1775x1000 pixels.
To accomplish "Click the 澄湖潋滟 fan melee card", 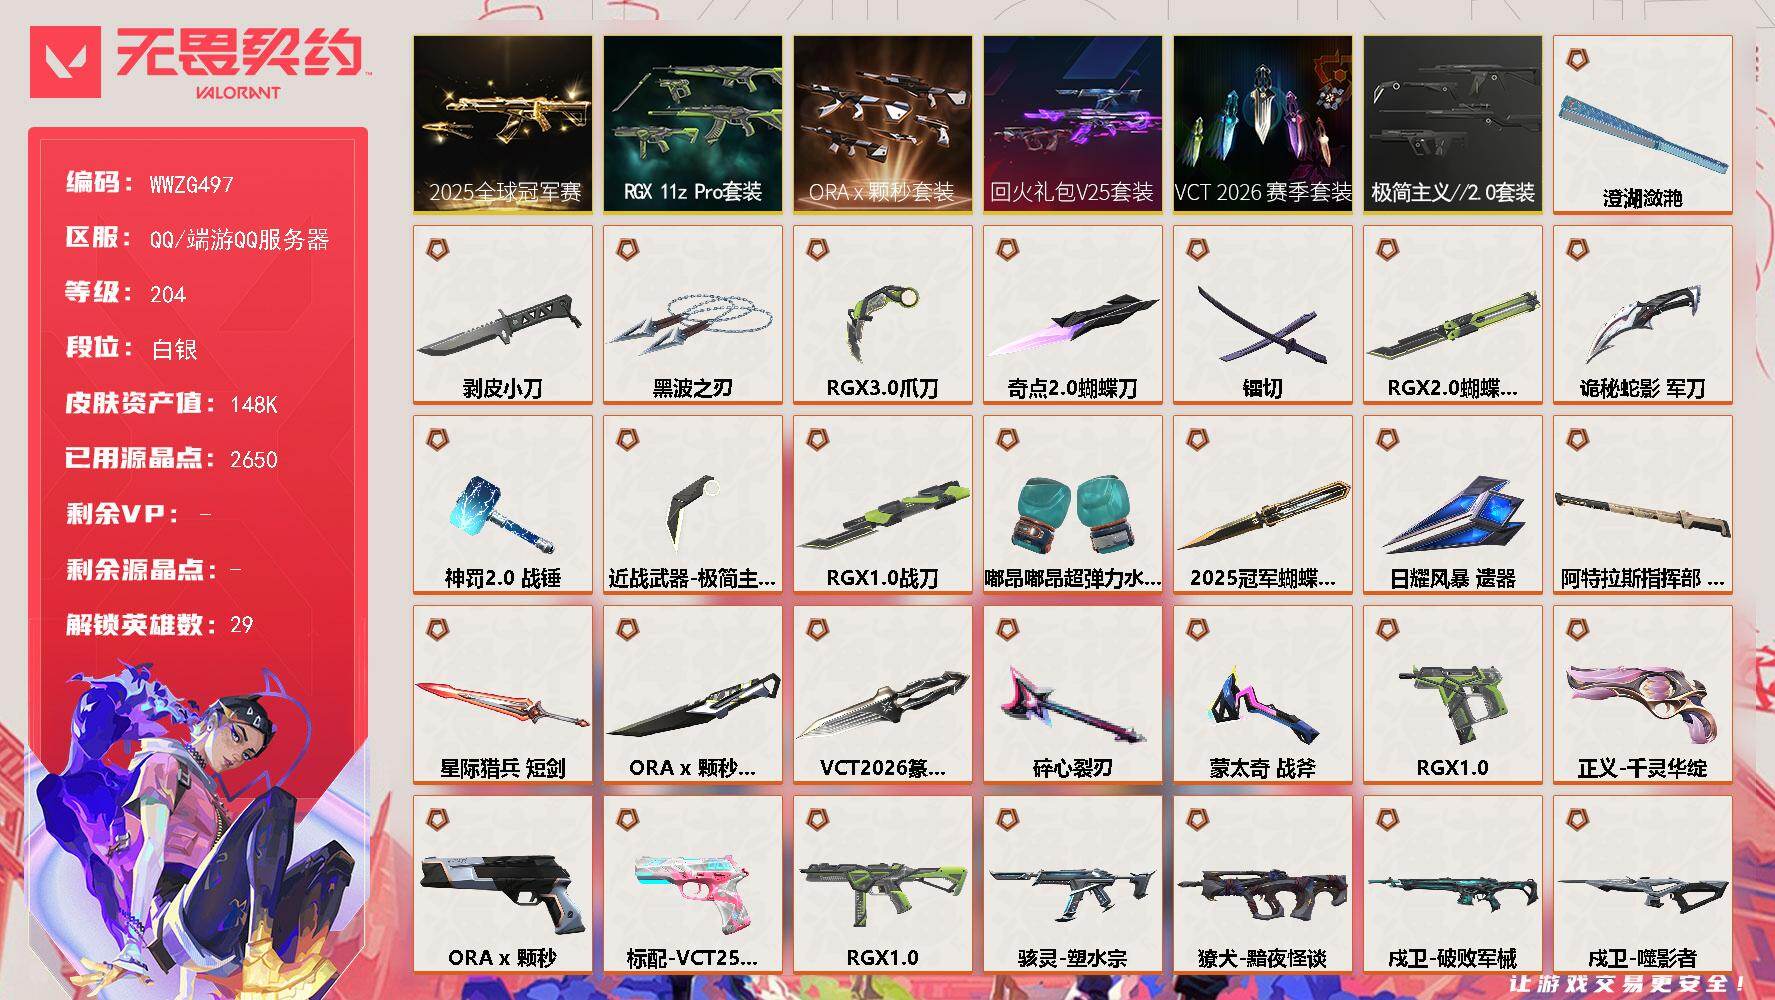I will 1642,124.
